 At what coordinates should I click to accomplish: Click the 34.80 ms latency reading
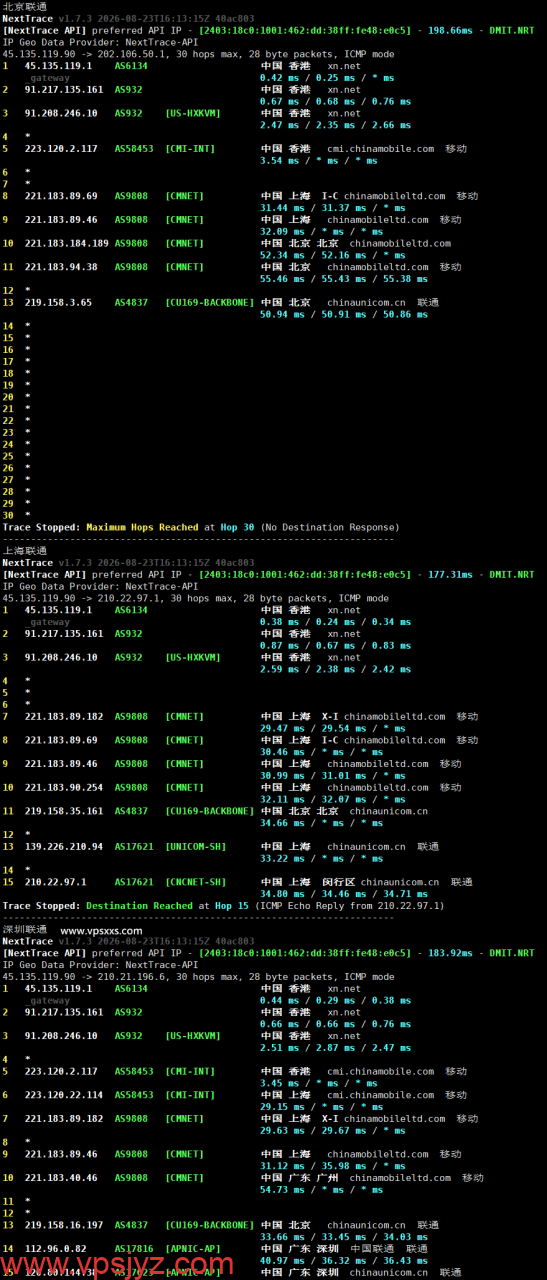(279, 894)
